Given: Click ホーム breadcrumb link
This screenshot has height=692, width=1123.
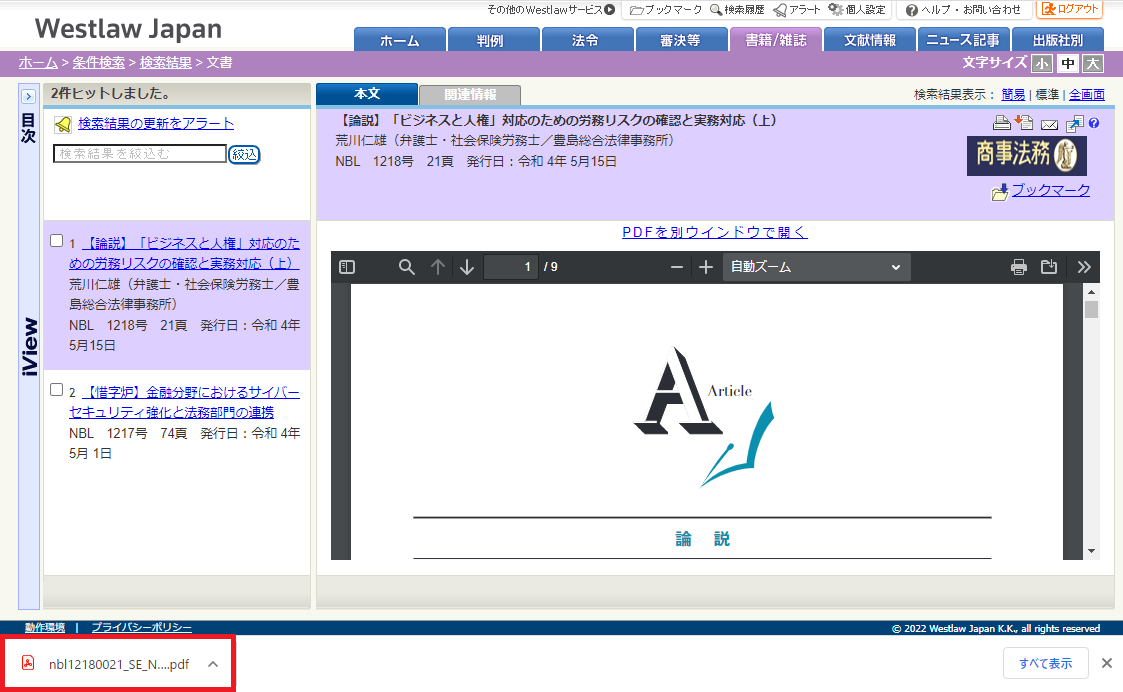Looking at the screenshot, I should click(38, 63).
